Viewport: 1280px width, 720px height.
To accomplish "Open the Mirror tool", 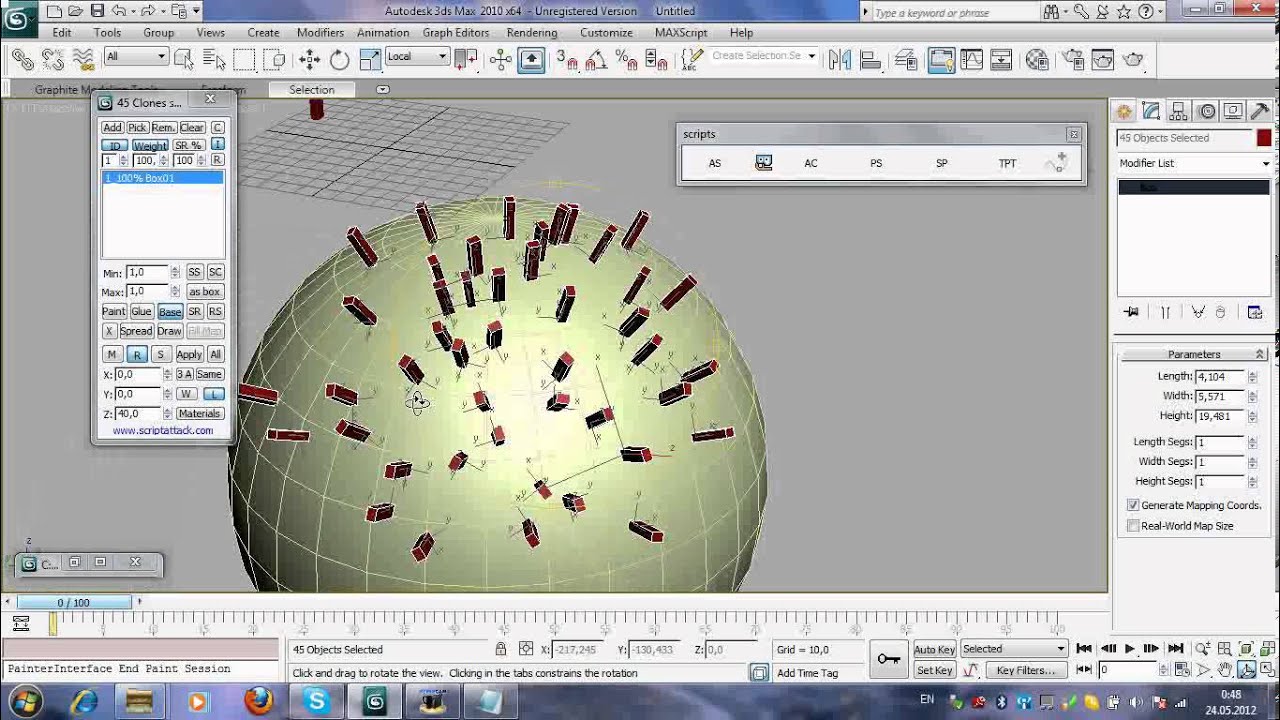I will pyautogui.click(x=841, y=60).
